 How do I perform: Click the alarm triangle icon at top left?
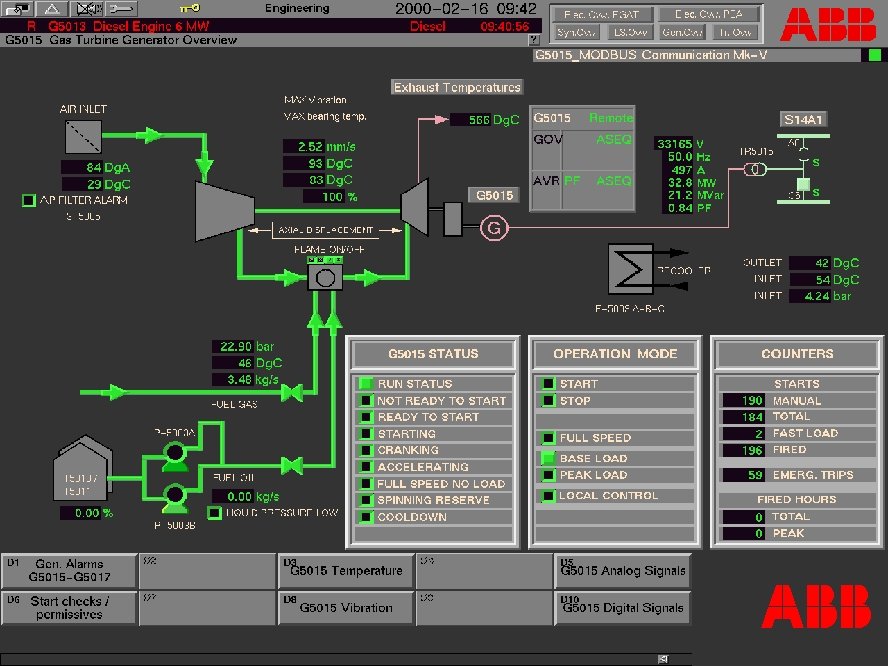pos(50,10)
